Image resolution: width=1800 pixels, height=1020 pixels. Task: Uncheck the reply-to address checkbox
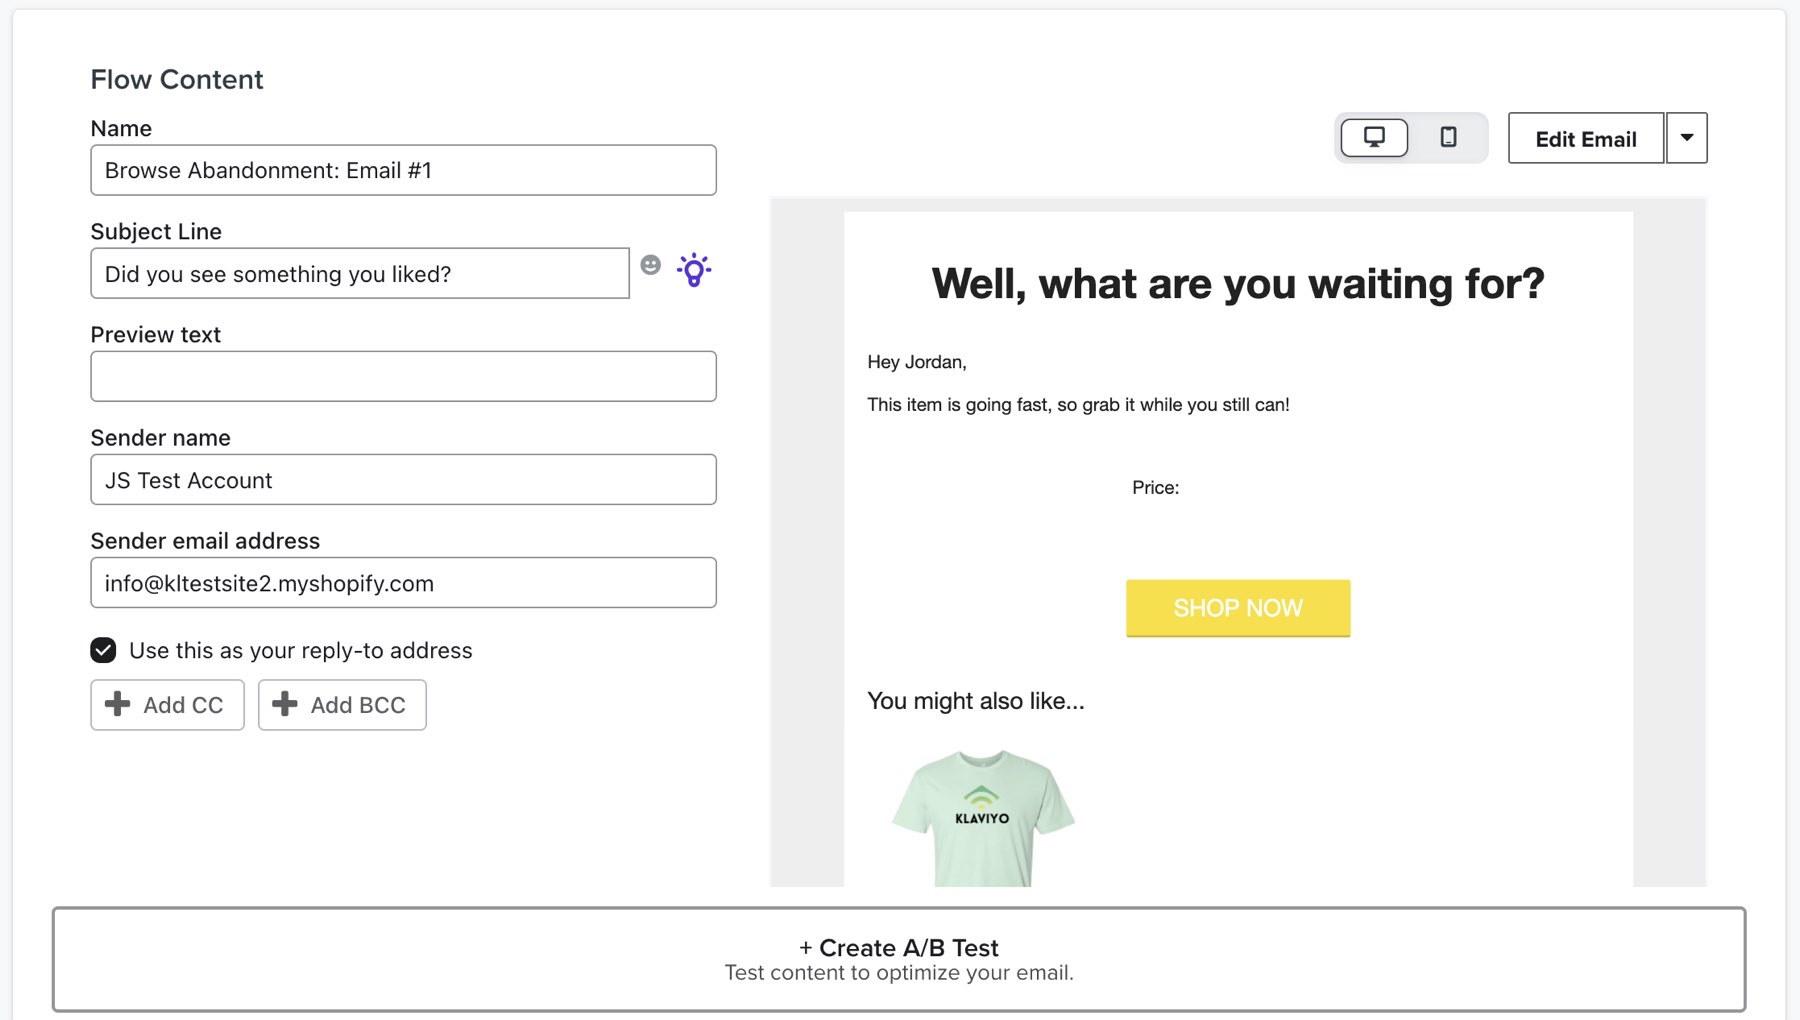tap(103, 650)
